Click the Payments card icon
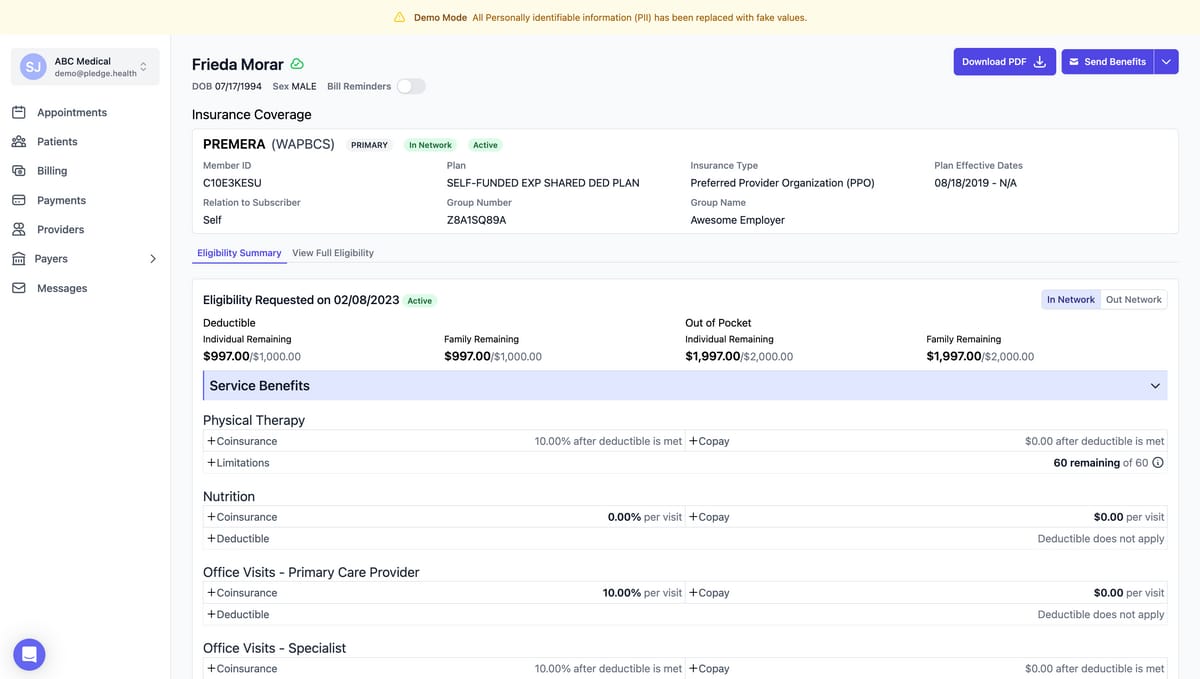 19,200
